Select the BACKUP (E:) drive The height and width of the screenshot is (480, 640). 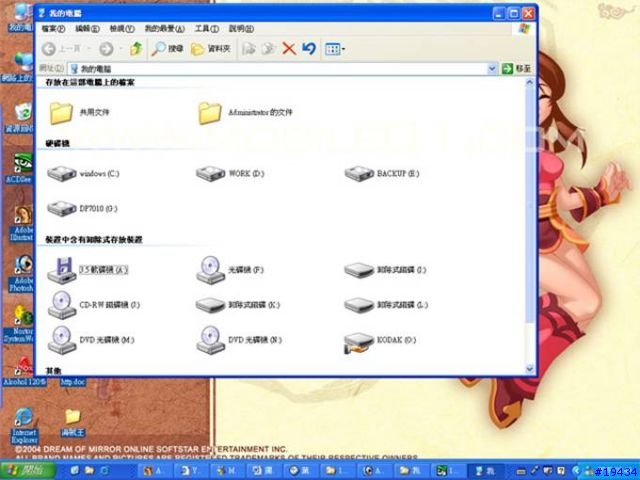[x=382, y=173]
